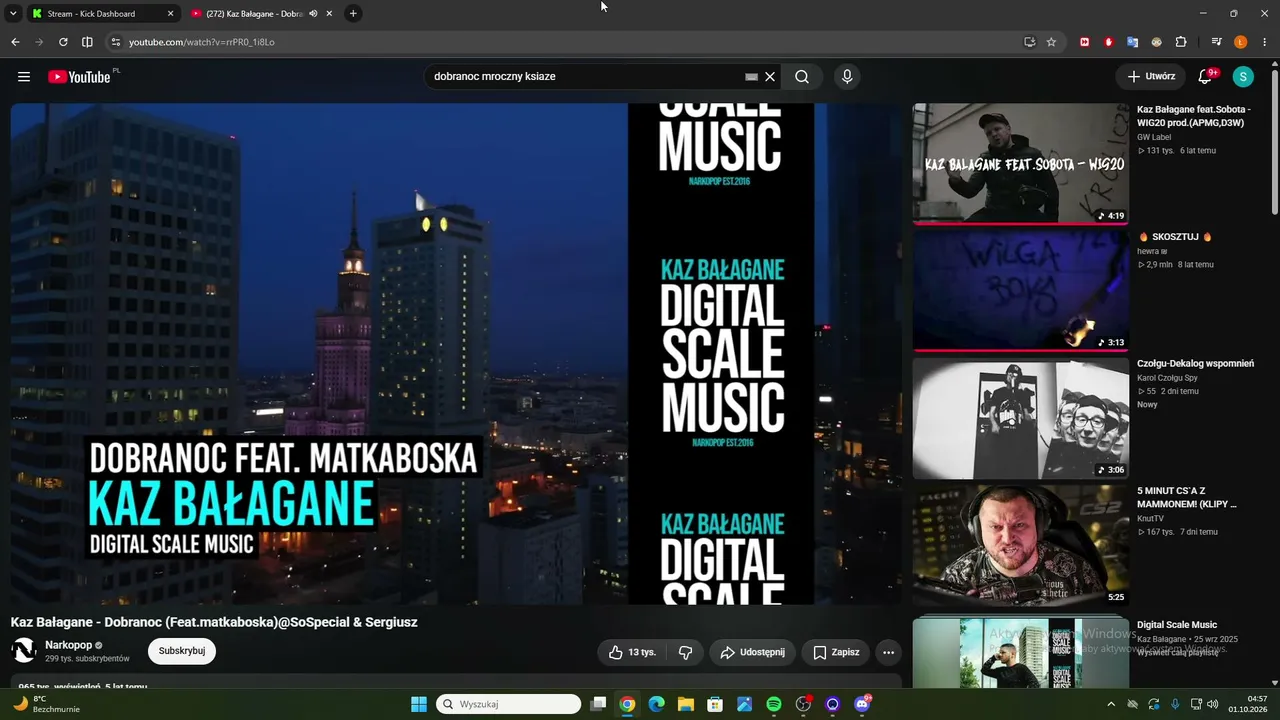1280x720 pixels.
Task: Open the YouTube guide hamburger menu
Action: (x=24, y=77)
